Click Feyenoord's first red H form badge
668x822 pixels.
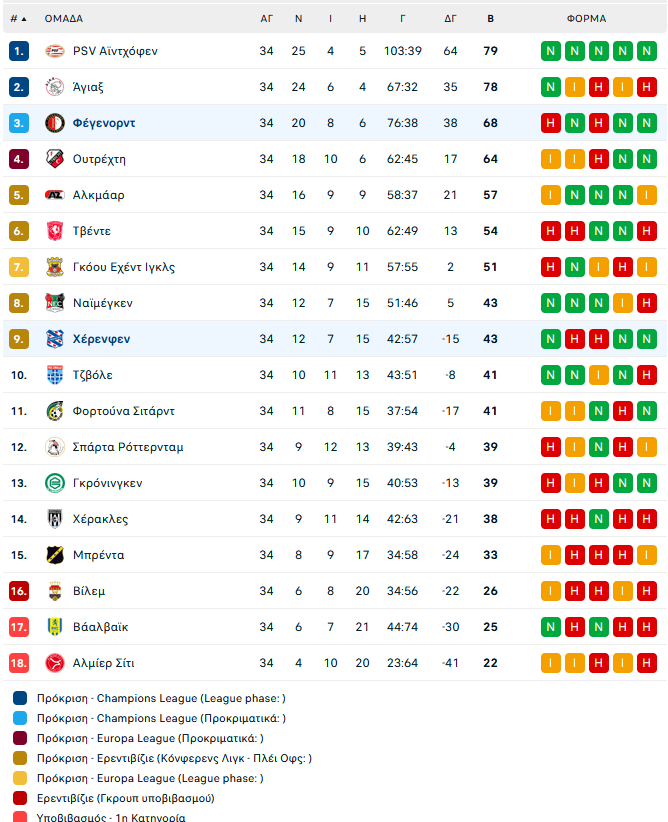point(551,123)
